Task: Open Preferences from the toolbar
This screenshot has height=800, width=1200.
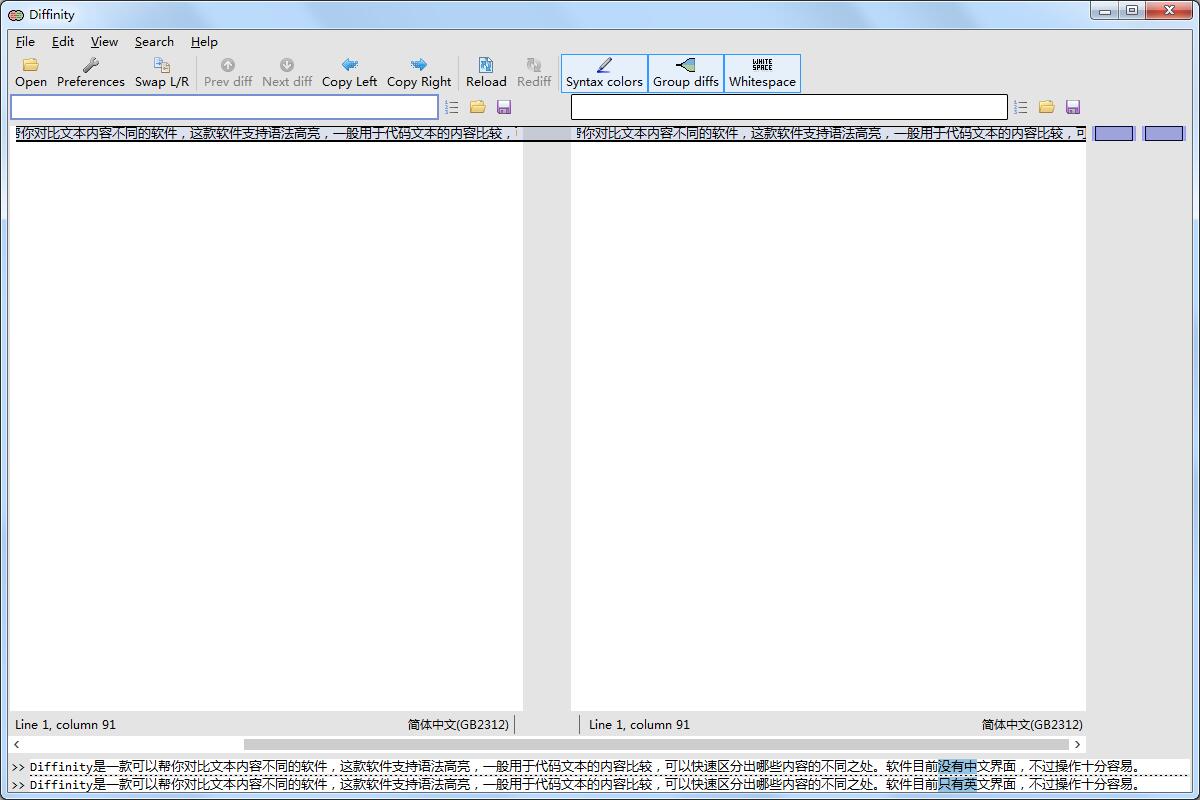Action: pyautogui.click(x=90, y=73)
